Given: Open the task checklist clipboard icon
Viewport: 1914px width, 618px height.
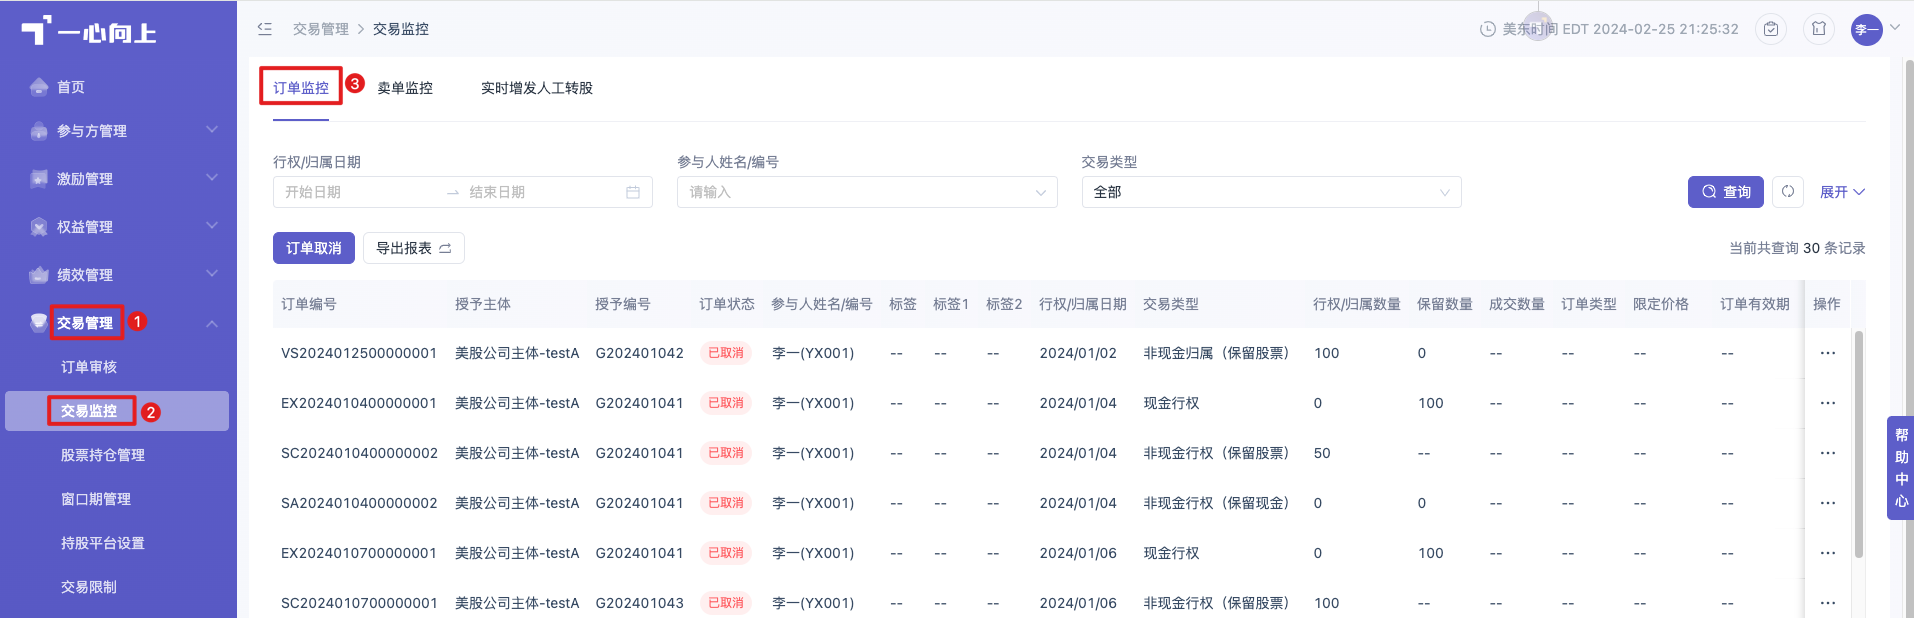Looking at the screenshot, I should 1771,29.
